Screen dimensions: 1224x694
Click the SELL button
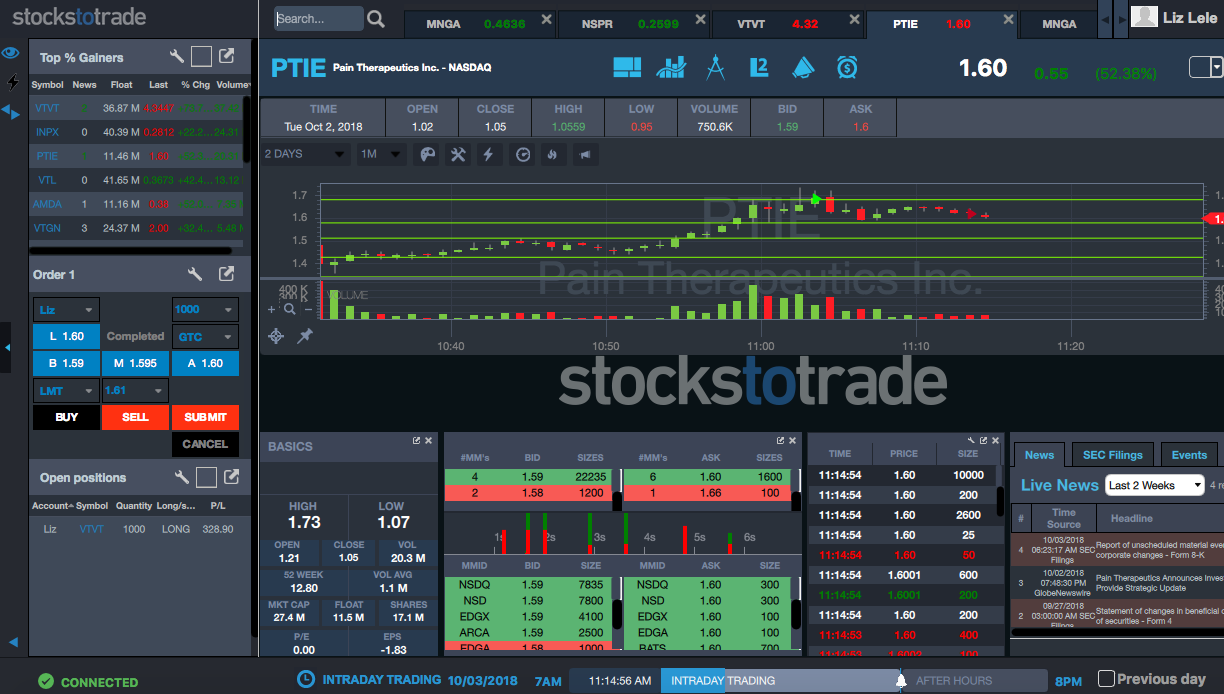135,417
